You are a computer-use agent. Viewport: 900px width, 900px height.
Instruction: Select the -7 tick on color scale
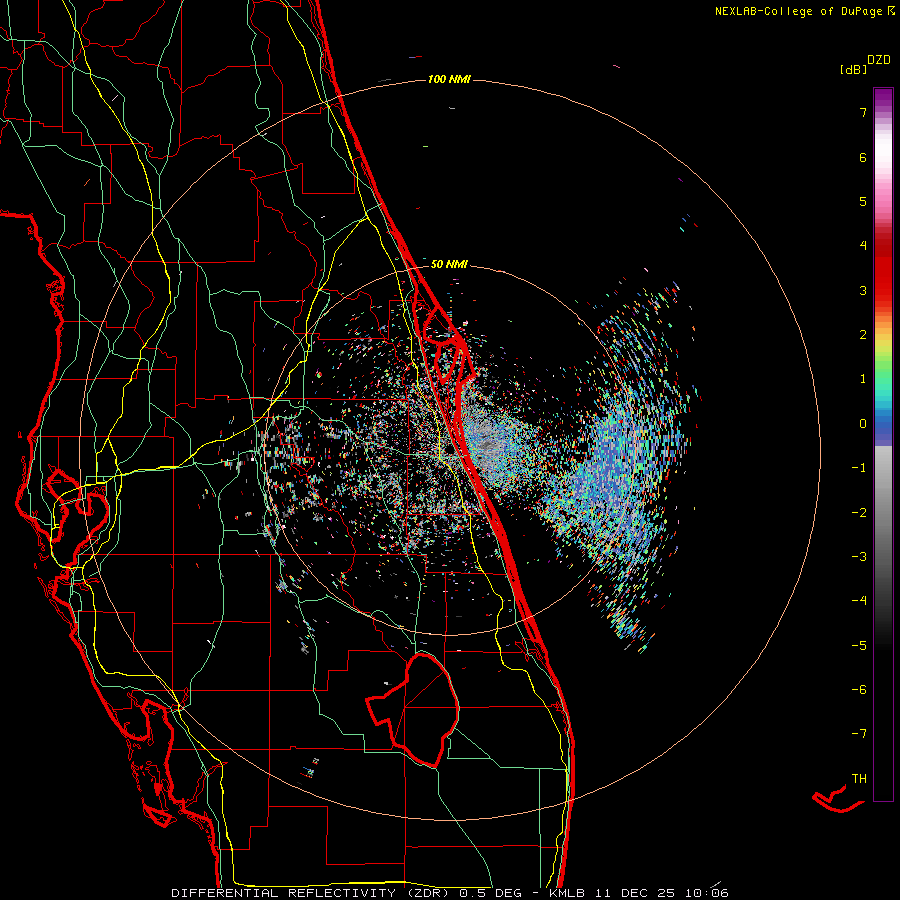(x=859, y=734)
